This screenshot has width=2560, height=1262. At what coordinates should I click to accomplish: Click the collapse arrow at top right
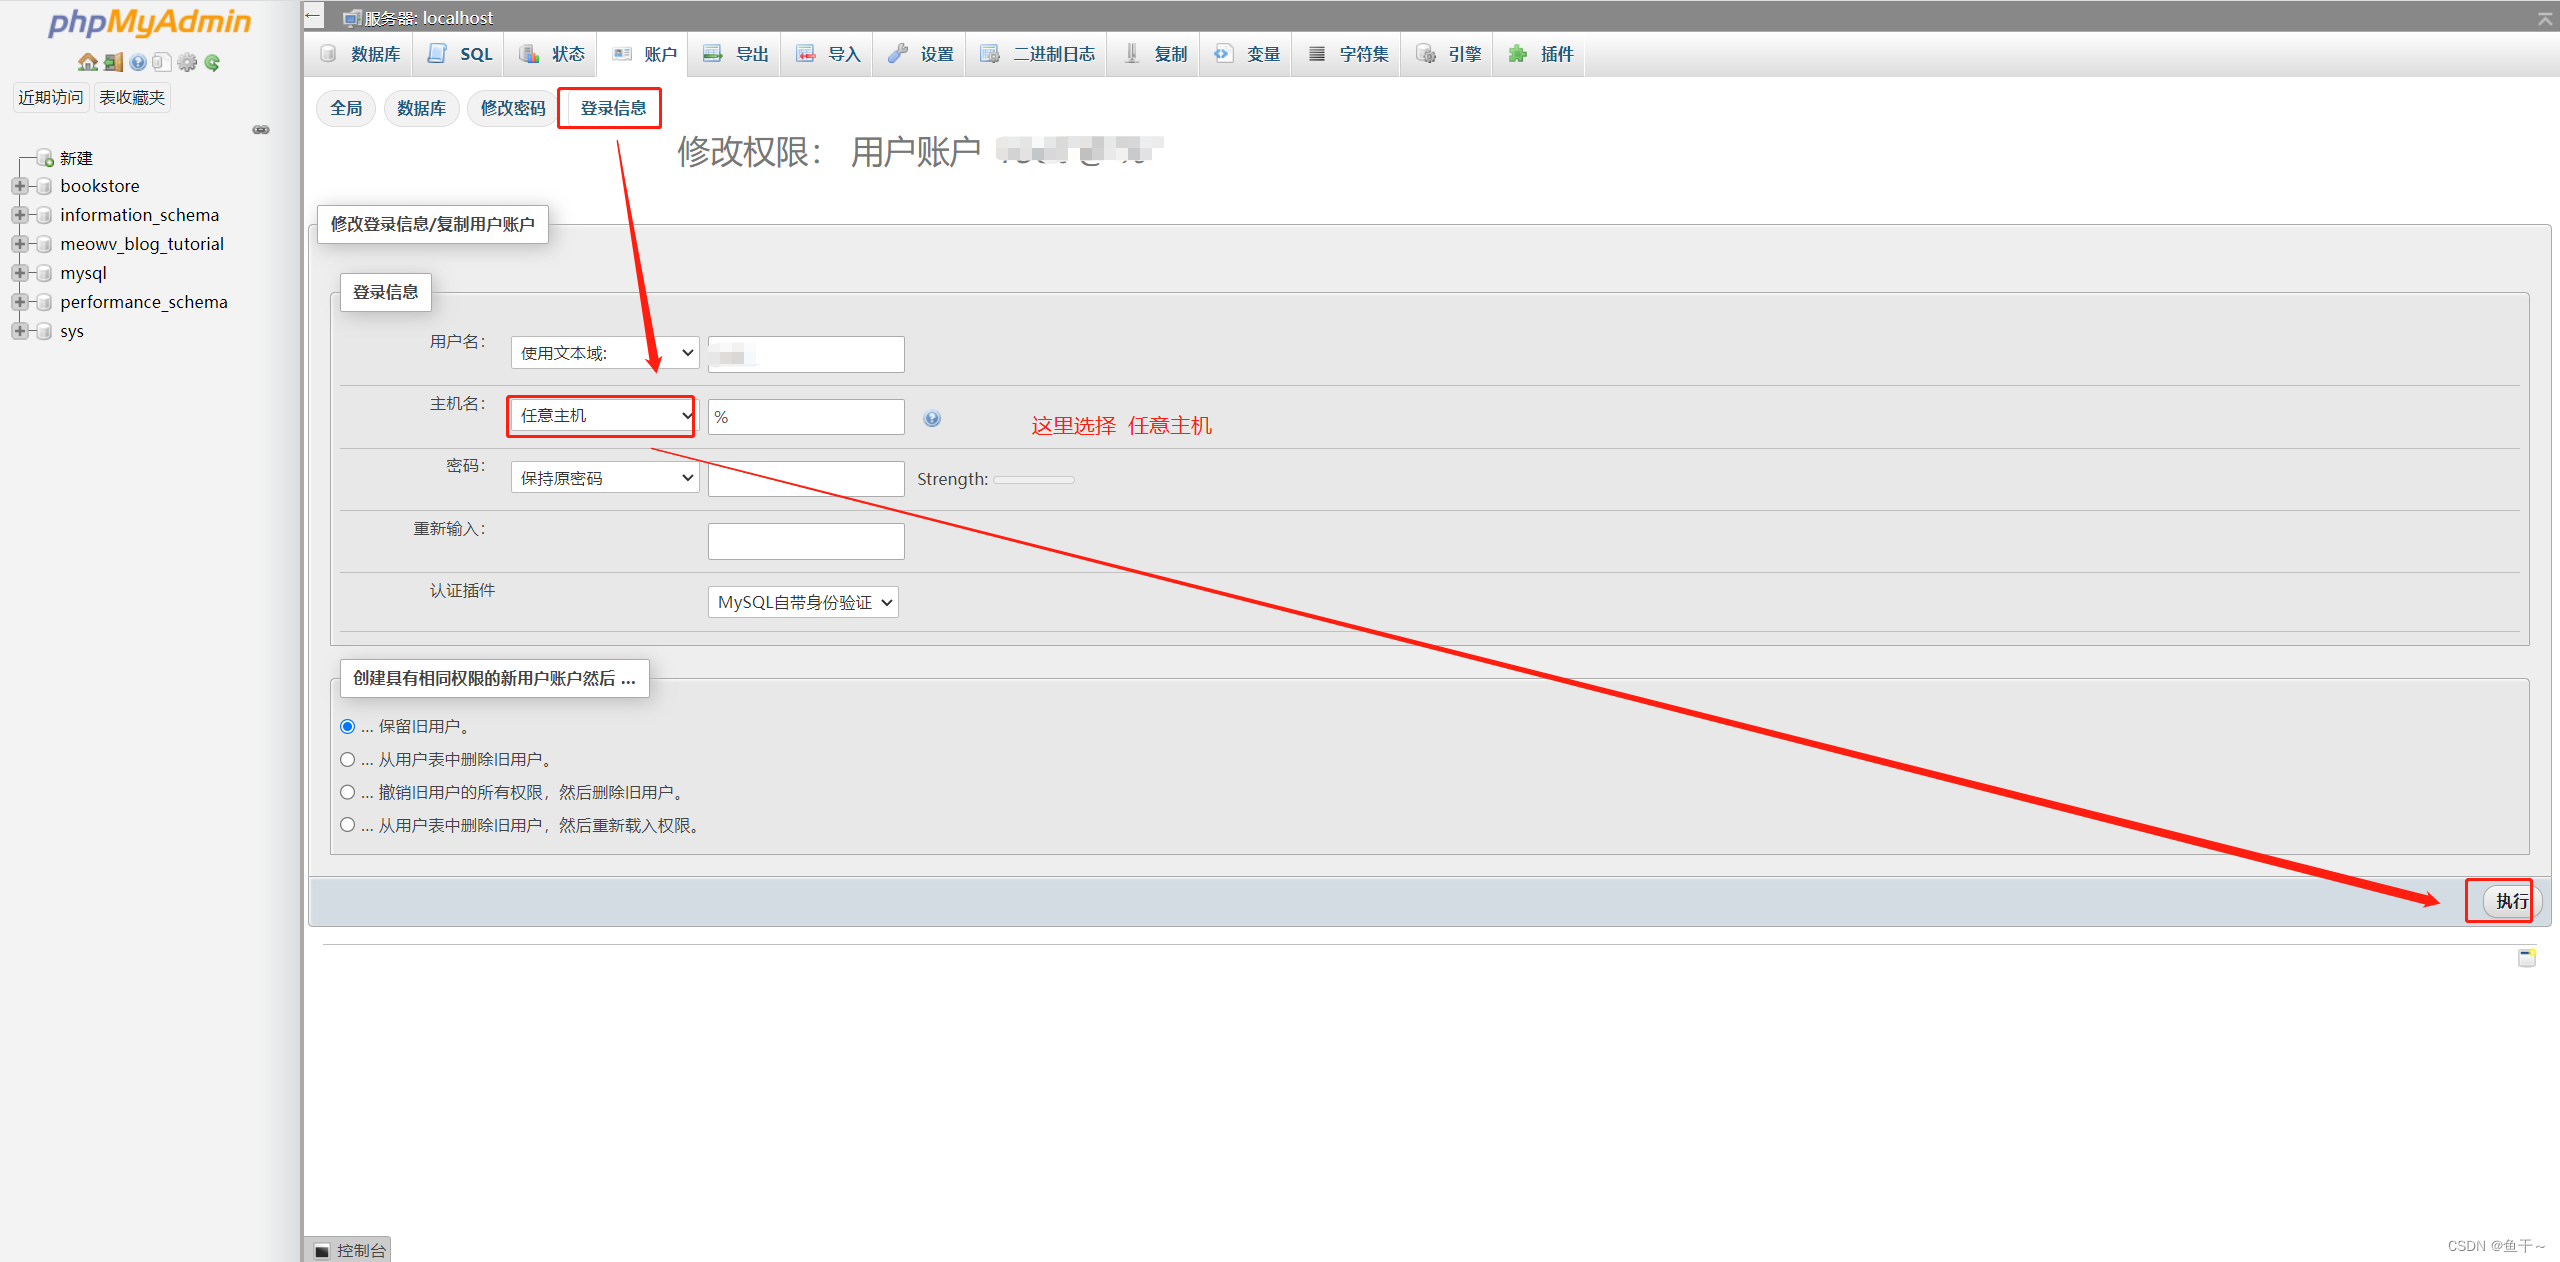click(2544, 18)
